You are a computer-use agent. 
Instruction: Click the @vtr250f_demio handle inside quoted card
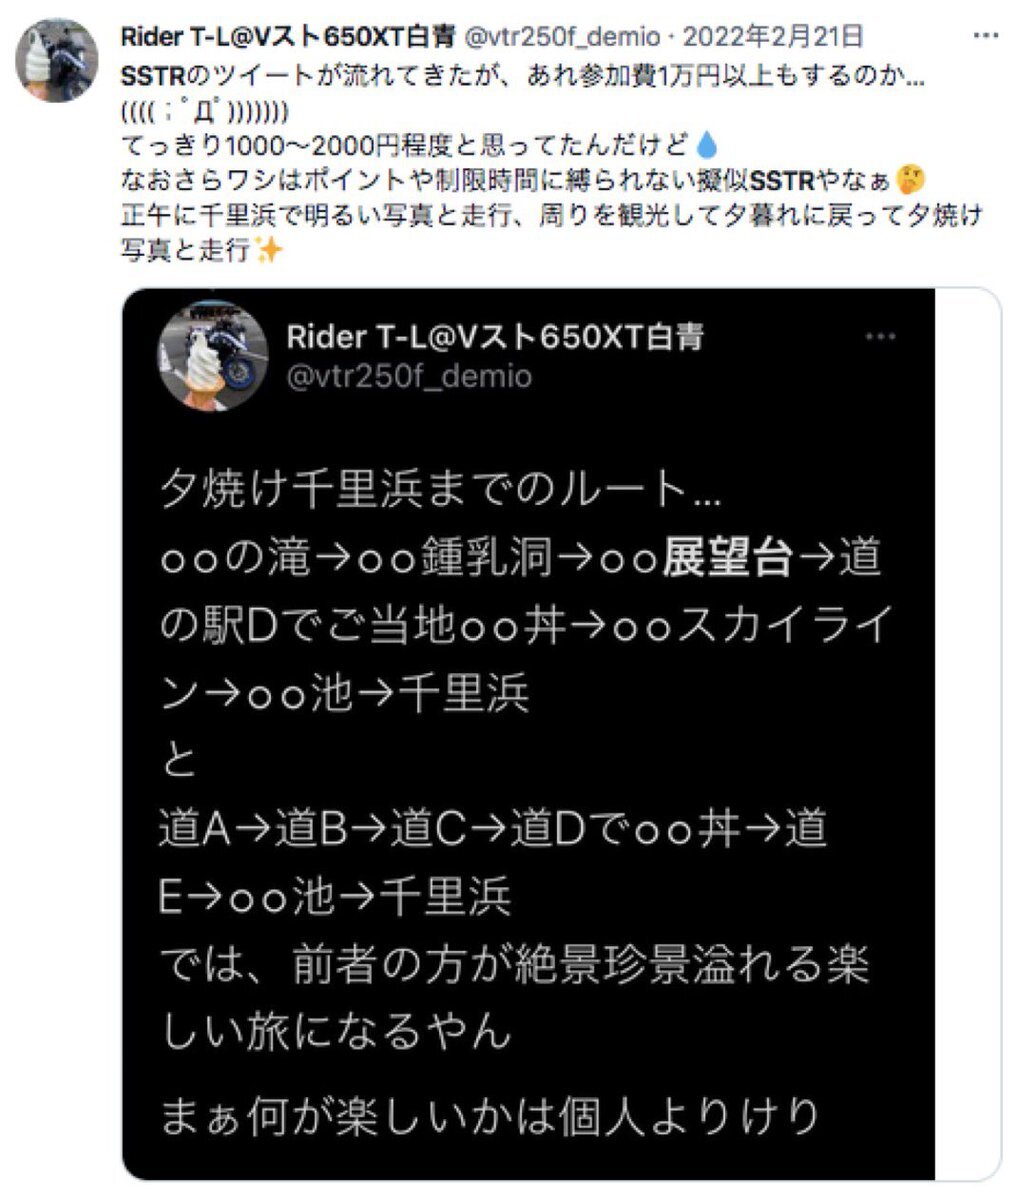pos(409,376)
